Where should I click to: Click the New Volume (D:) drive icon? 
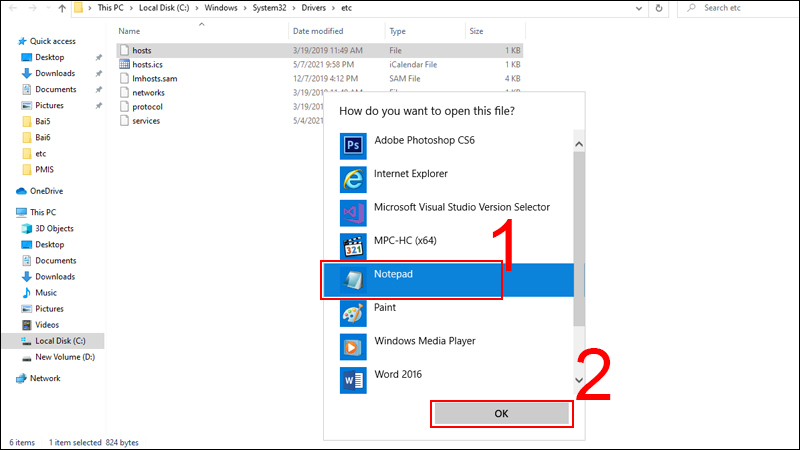[x=27, y=358]
